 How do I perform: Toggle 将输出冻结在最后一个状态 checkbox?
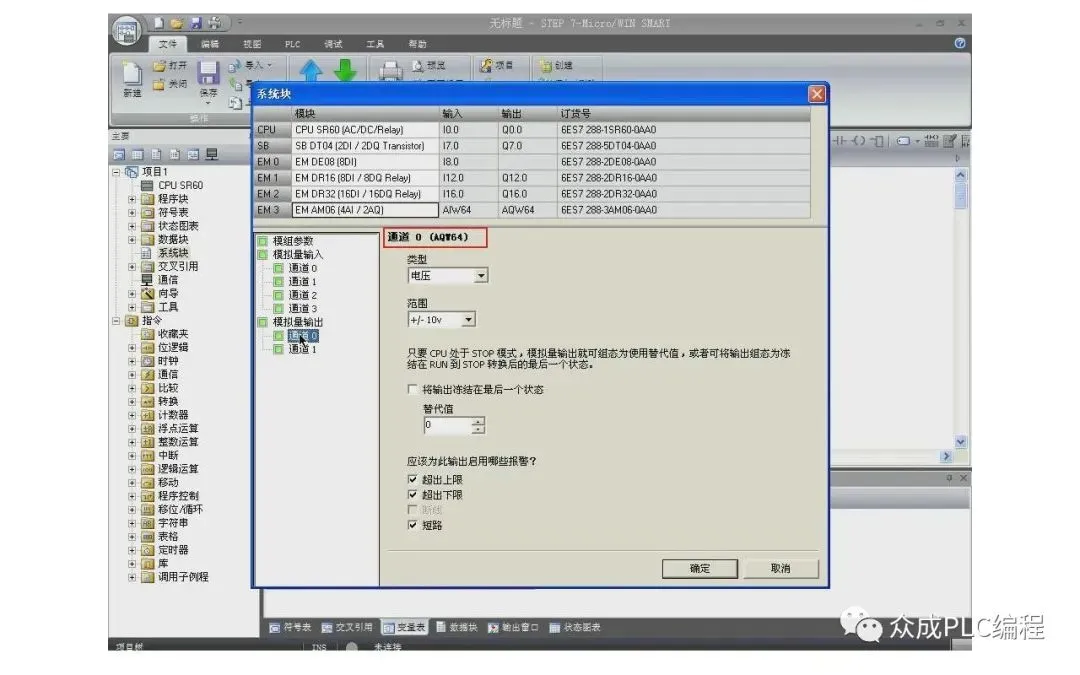pos(412,389)
